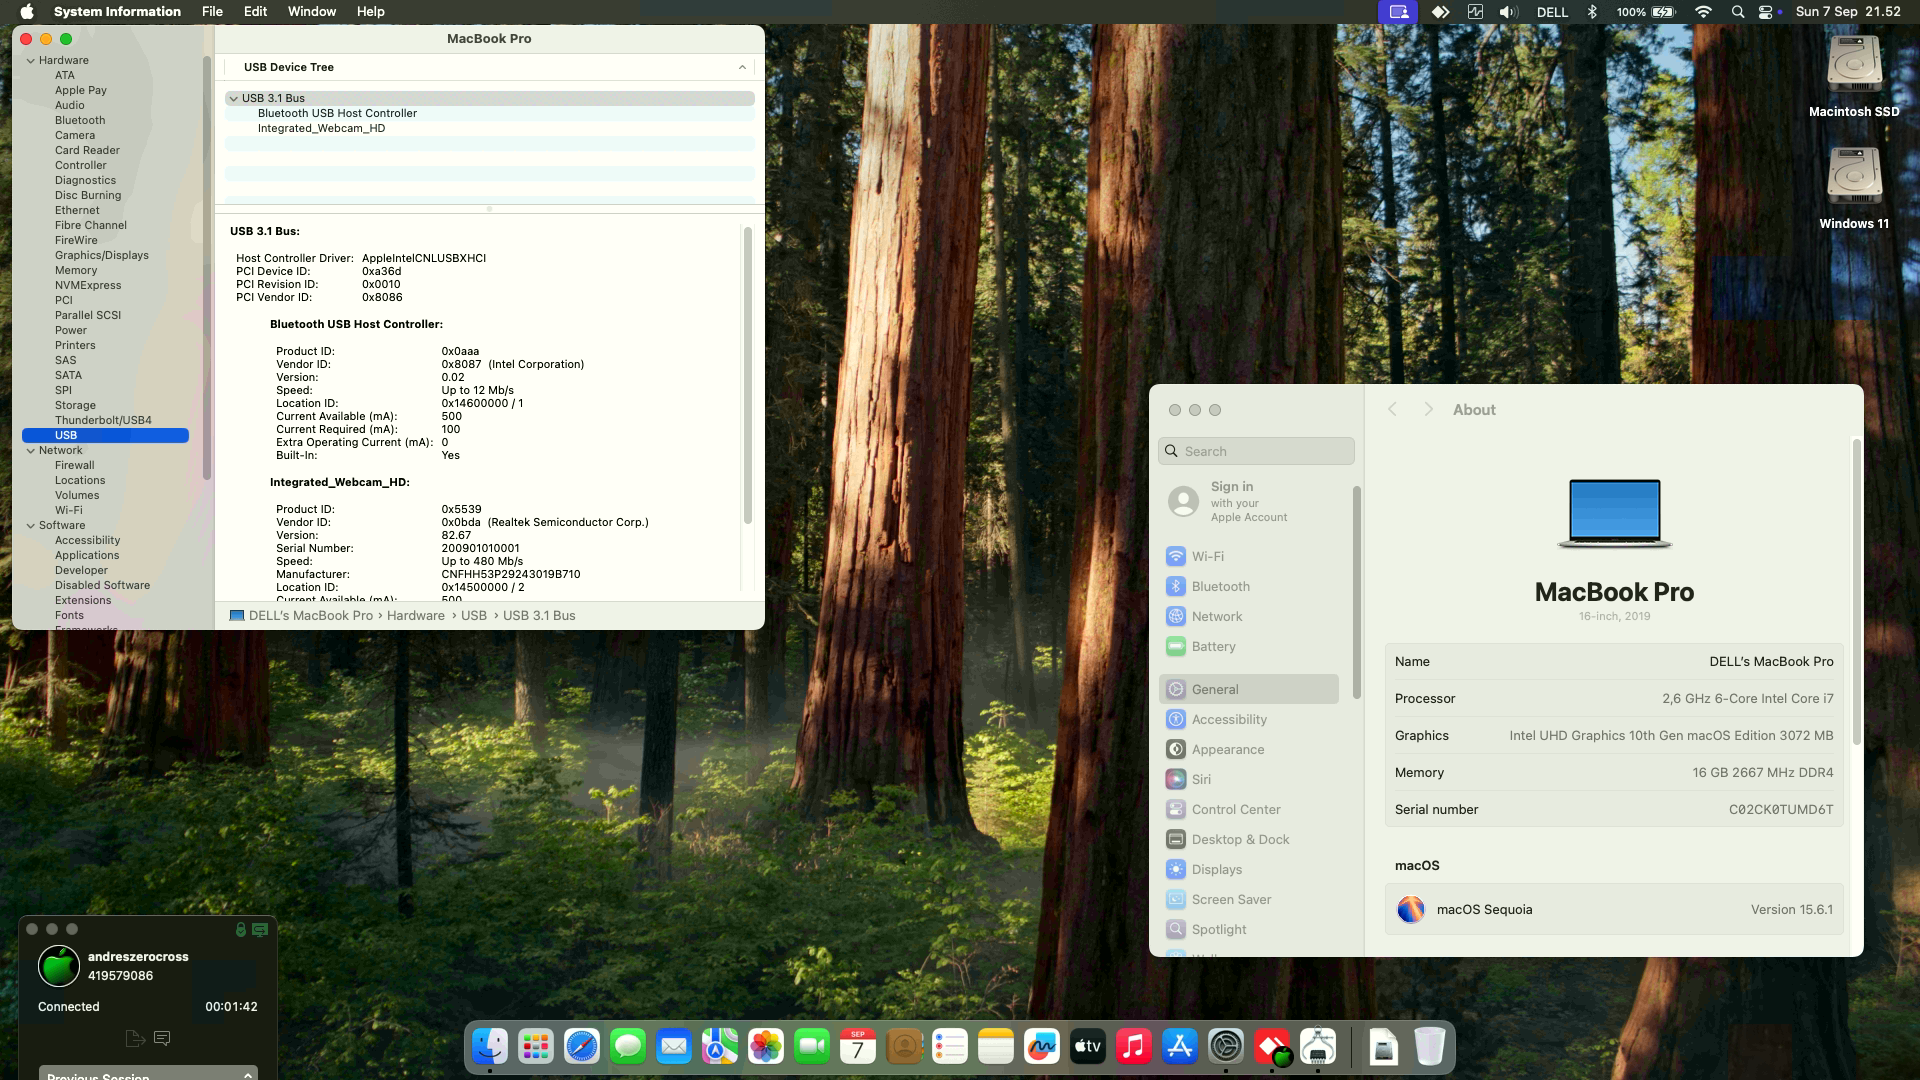This screenshot has width=1920, height=1080.
Task: Click Hardware in the bottom path bar
Action: (x=416, y=616)
